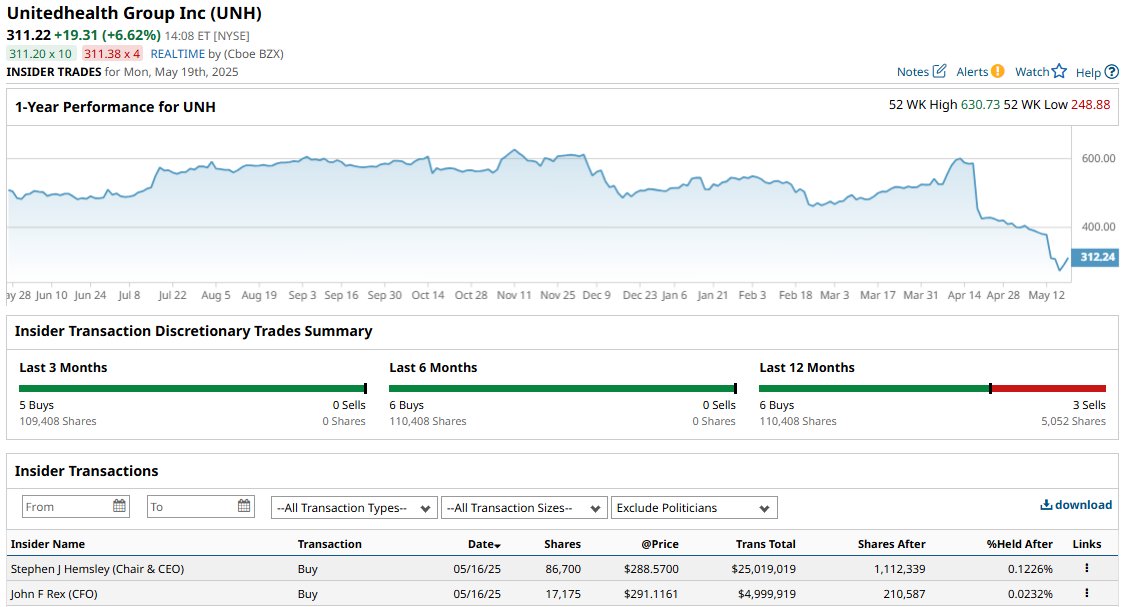Screen dimensions: 1131x607
Task: Click the Apr 14 label on chart axis
Action: click(x=964, y=295)
